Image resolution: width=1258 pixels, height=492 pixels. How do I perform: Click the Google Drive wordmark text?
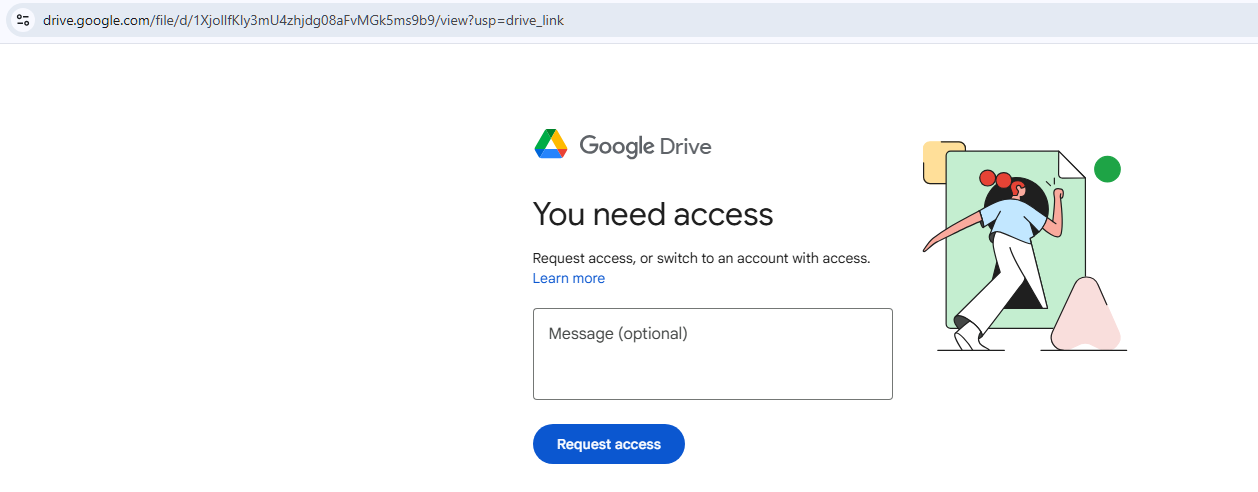point(645,146)
